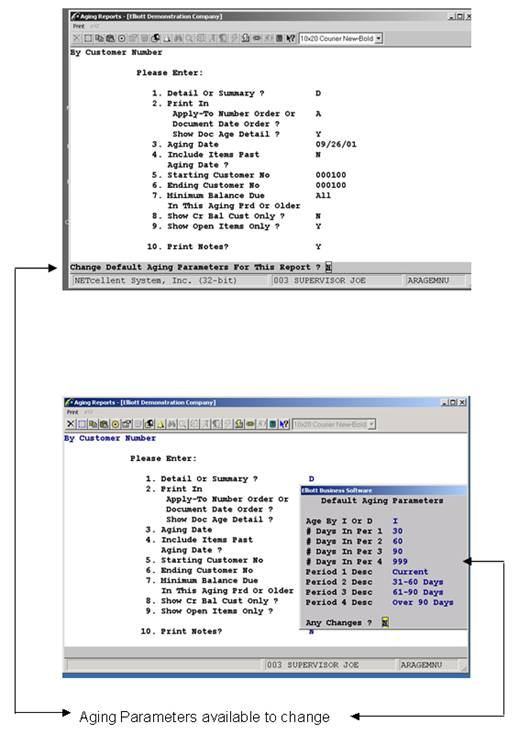Click the Period 3 Desc value 61-90 Days
The image size is (519, 734).
417,592
